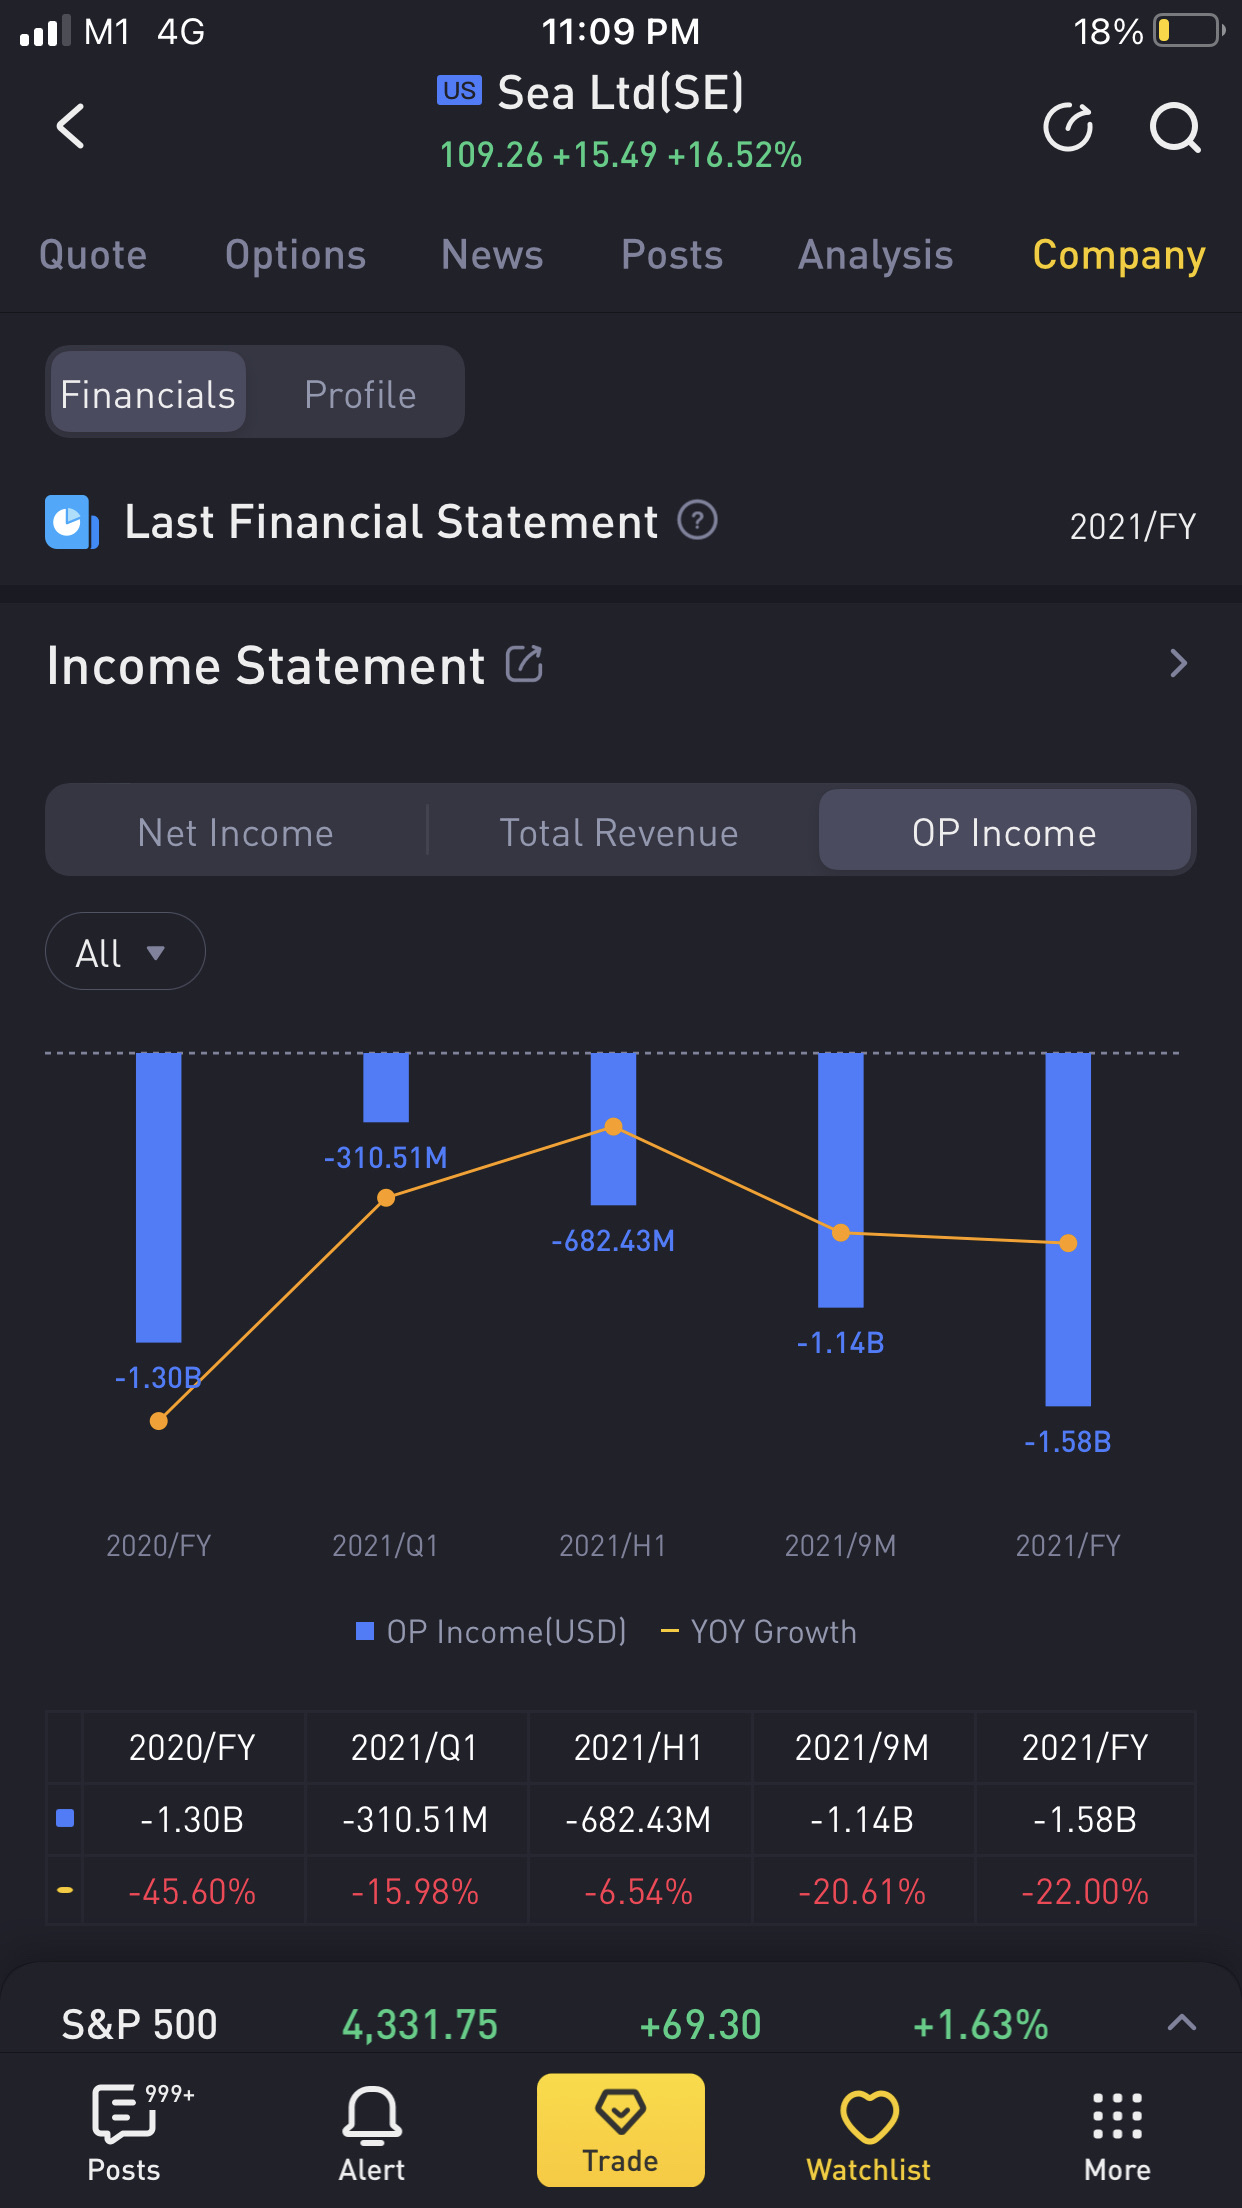
Task: Go to the Analysis tab
Action: 875,255
